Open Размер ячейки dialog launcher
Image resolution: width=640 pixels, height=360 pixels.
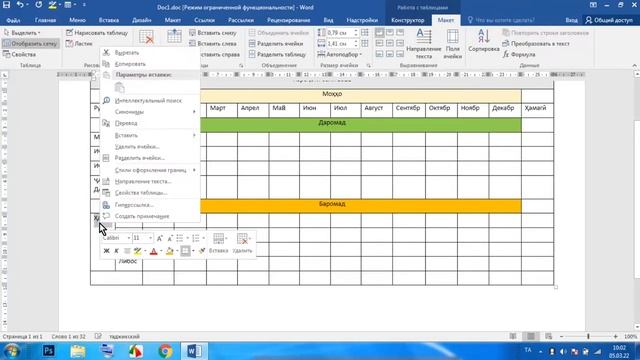coord(369,65)
